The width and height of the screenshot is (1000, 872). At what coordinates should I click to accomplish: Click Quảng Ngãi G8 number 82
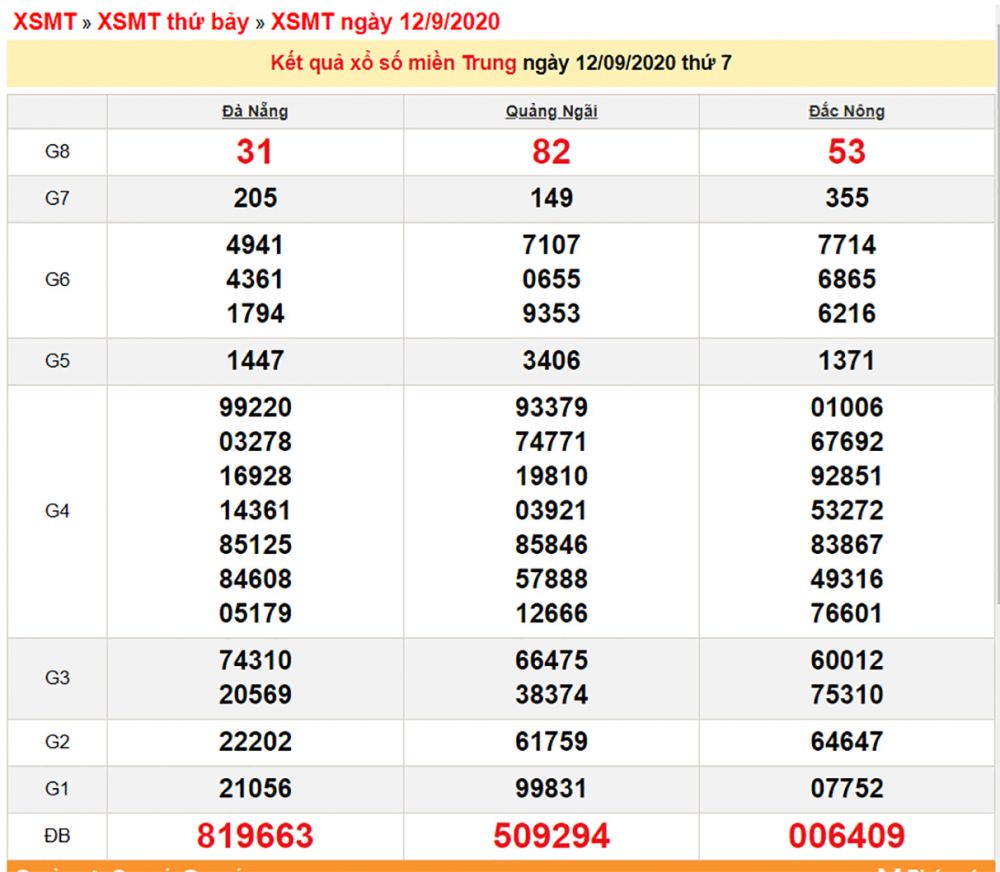pyautogui.click(x=549, y=152)
